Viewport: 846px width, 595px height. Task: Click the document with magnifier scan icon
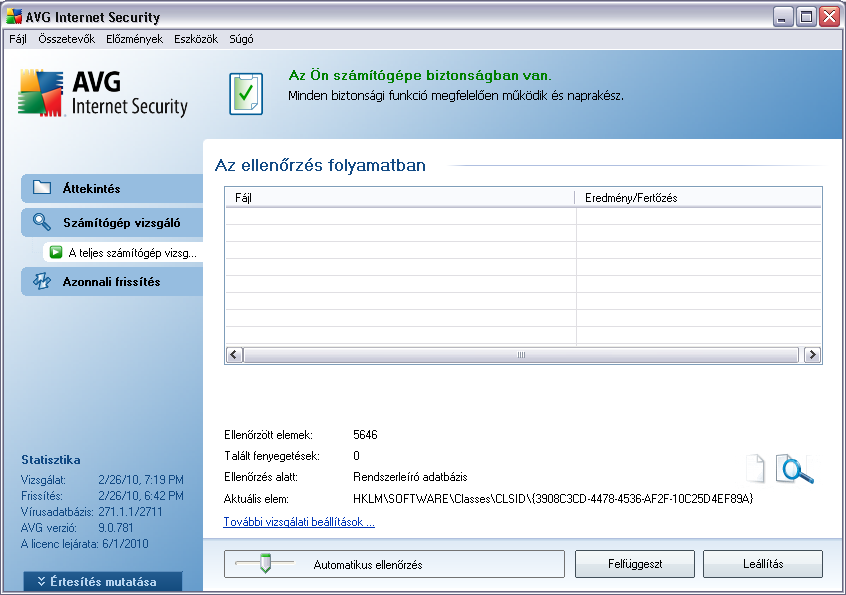point(794,468)
